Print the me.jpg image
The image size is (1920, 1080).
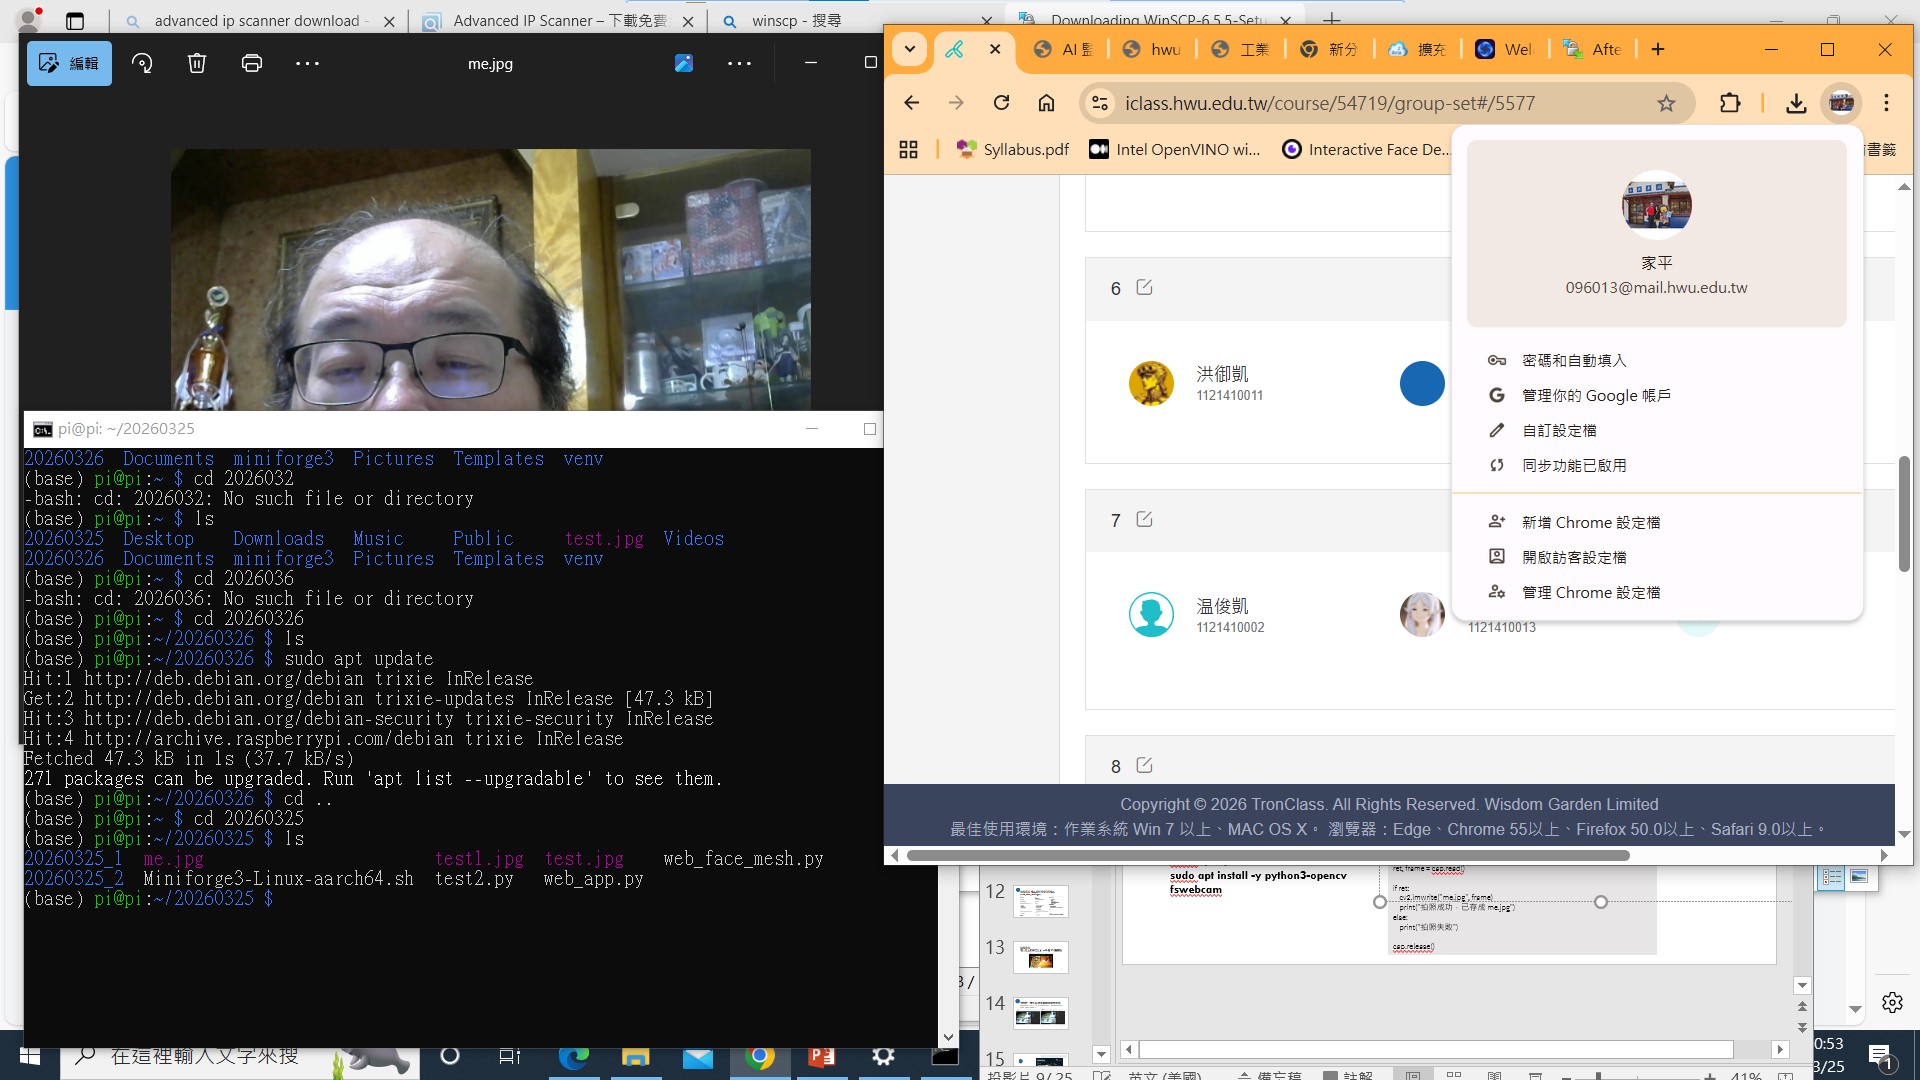pos(252,63)
